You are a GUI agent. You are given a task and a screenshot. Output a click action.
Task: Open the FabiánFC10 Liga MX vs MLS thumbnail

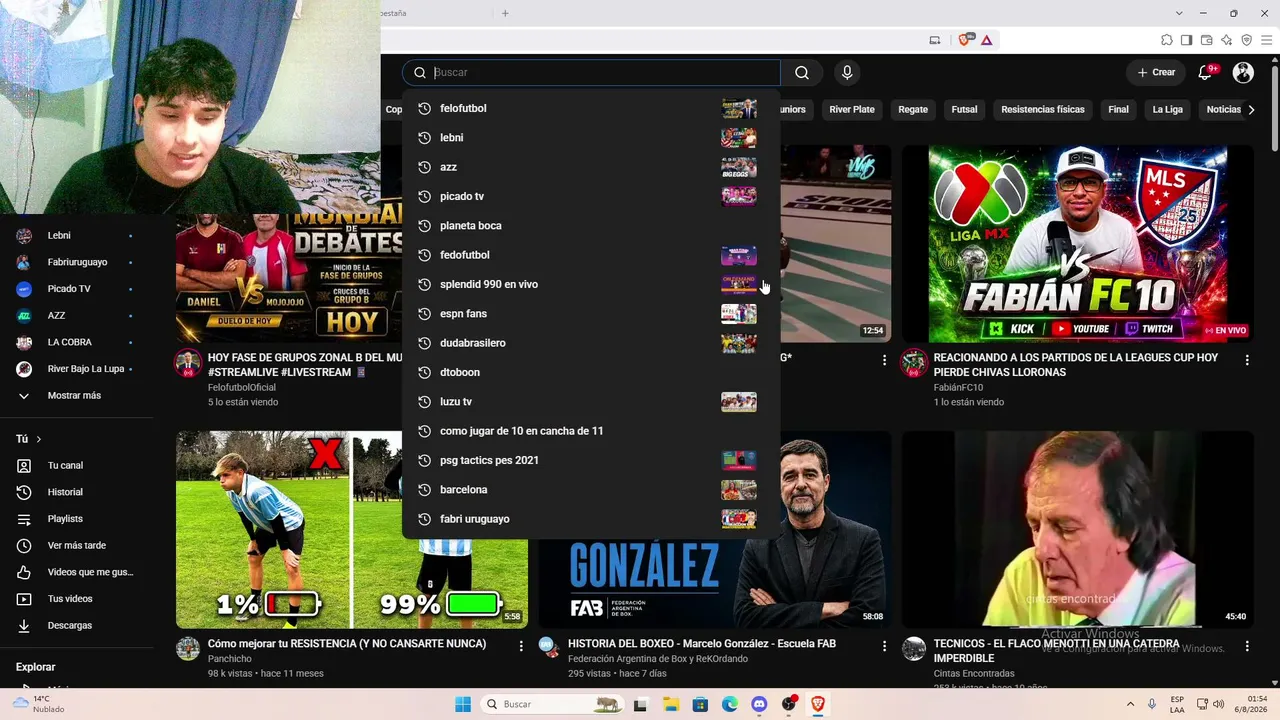coord(1078,244)
